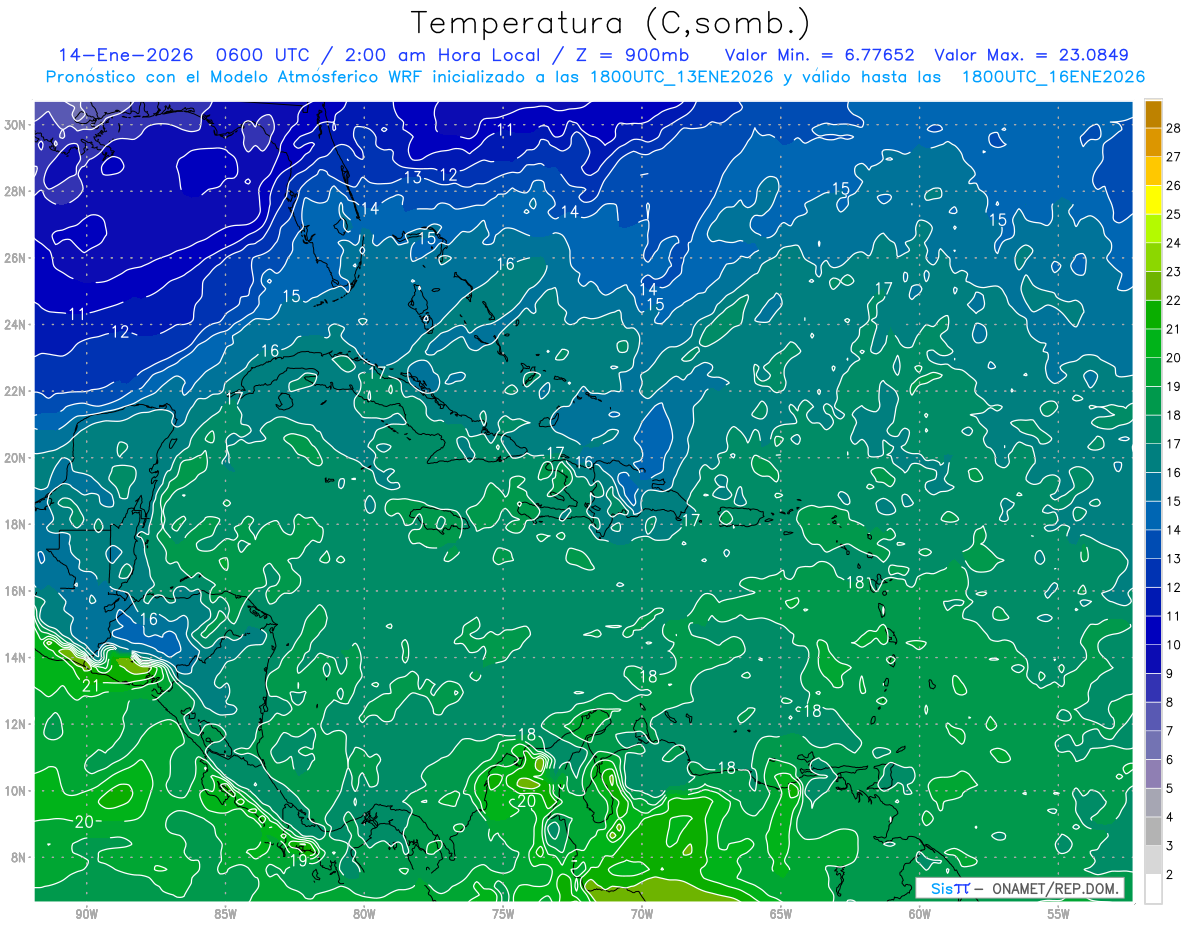The width and height of the screenshot is (1200, 927).
Task: Click the 26N latitude axis label
Action: point(16,258)
